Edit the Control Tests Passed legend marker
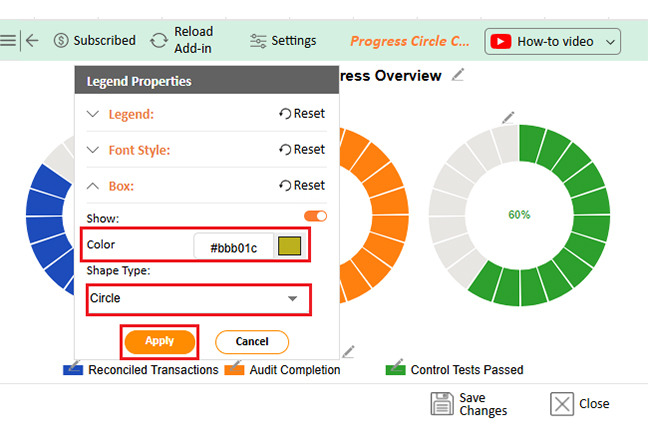This screenshot has height=440, width=650. click(395, 369)
